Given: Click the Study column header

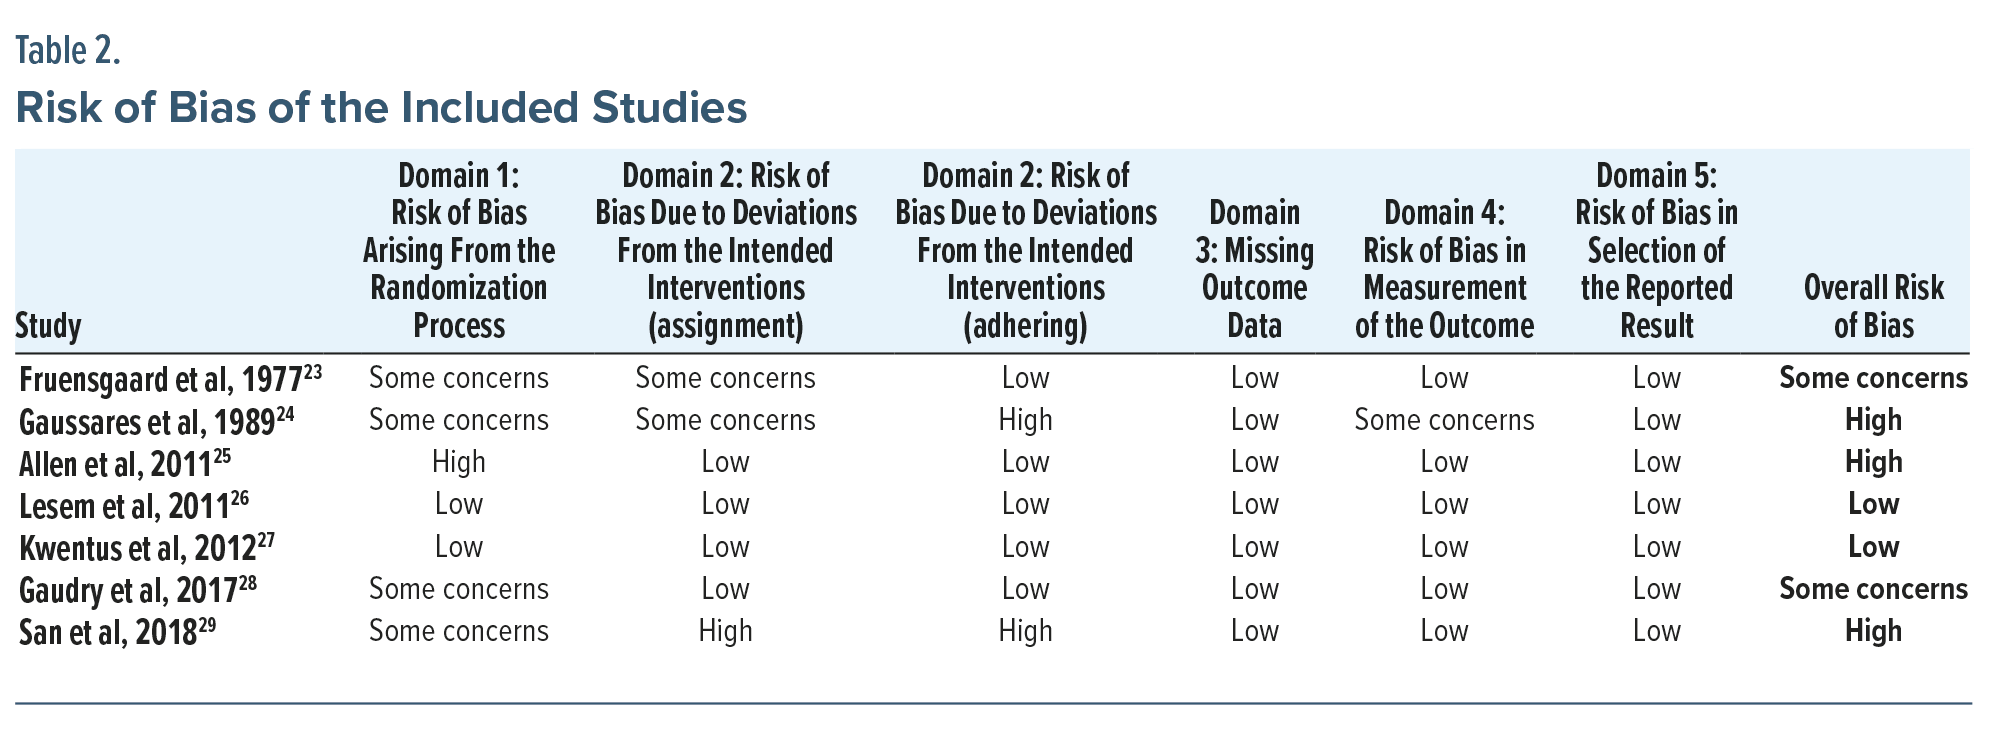Looking at the screenshot, I should [x=49, y=326].
